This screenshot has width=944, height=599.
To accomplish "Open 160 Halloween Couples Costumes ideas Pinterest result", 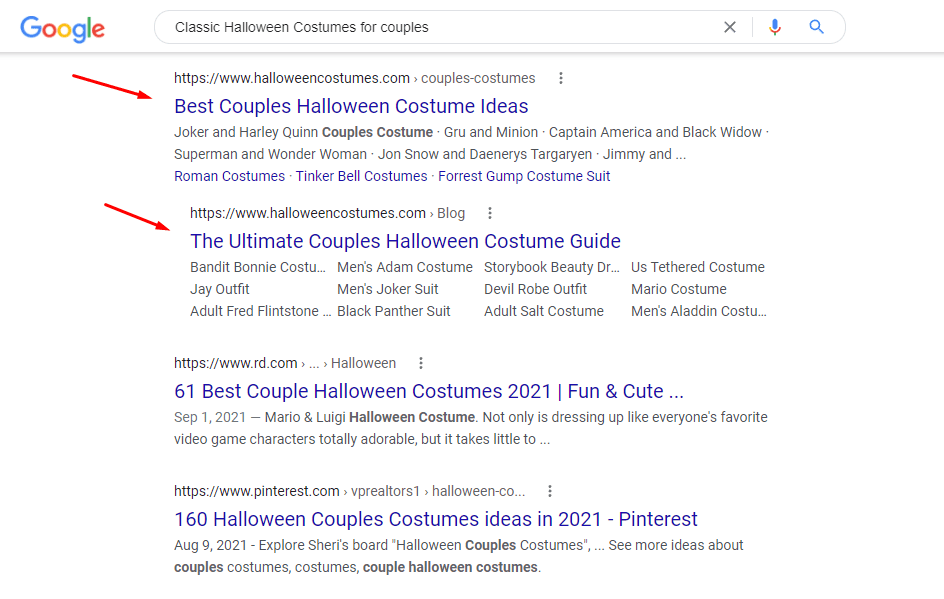I will click(x=436, y=519).
